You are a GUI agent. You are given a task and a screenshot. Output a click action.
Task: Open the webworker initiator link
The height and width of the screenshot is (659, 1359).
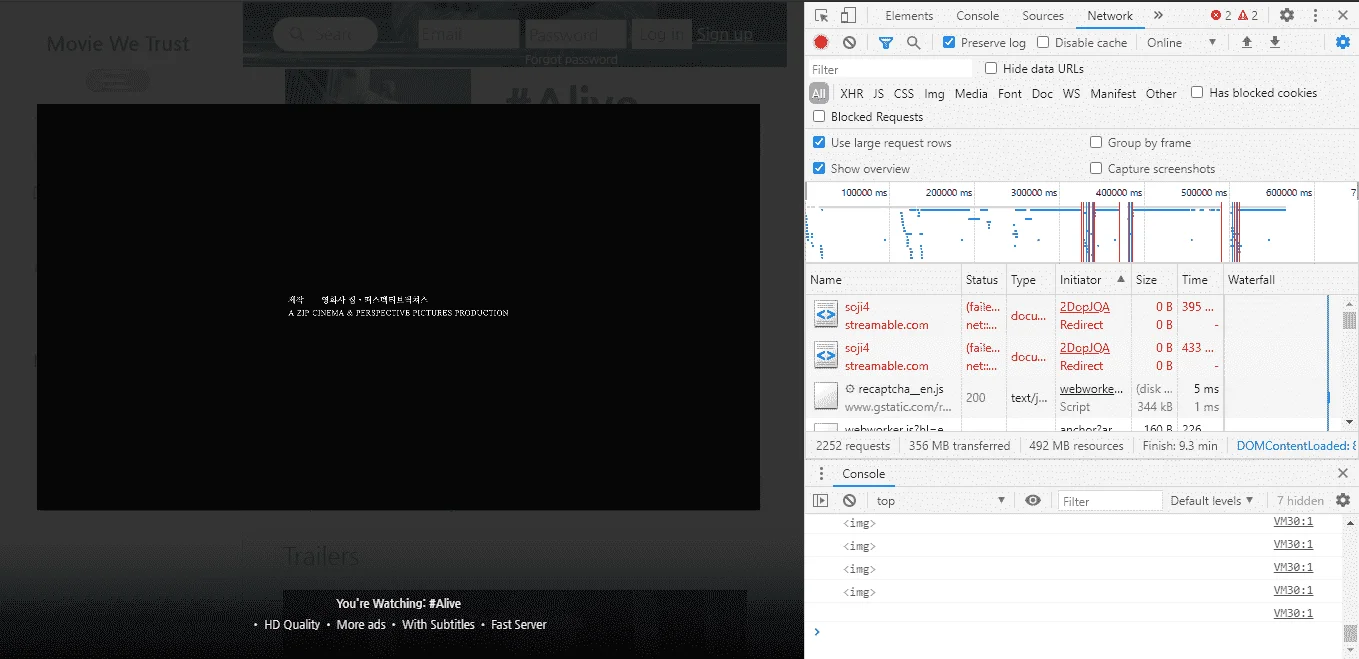(x=1092, y=388)
